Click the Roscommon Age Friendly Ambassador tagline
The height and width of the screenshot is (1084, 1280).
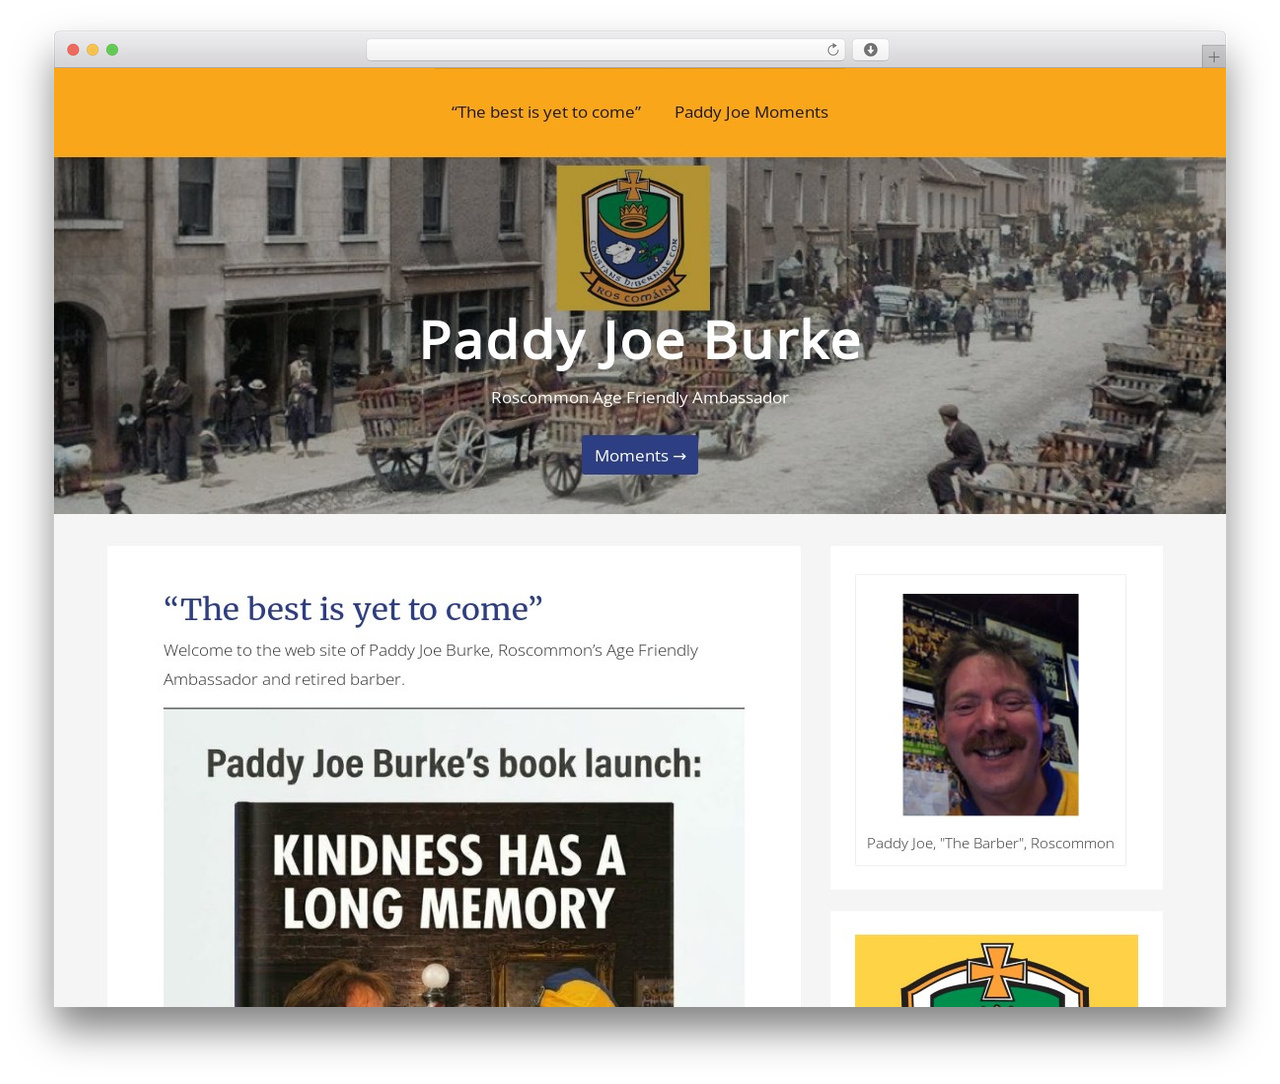coord(640,397)
